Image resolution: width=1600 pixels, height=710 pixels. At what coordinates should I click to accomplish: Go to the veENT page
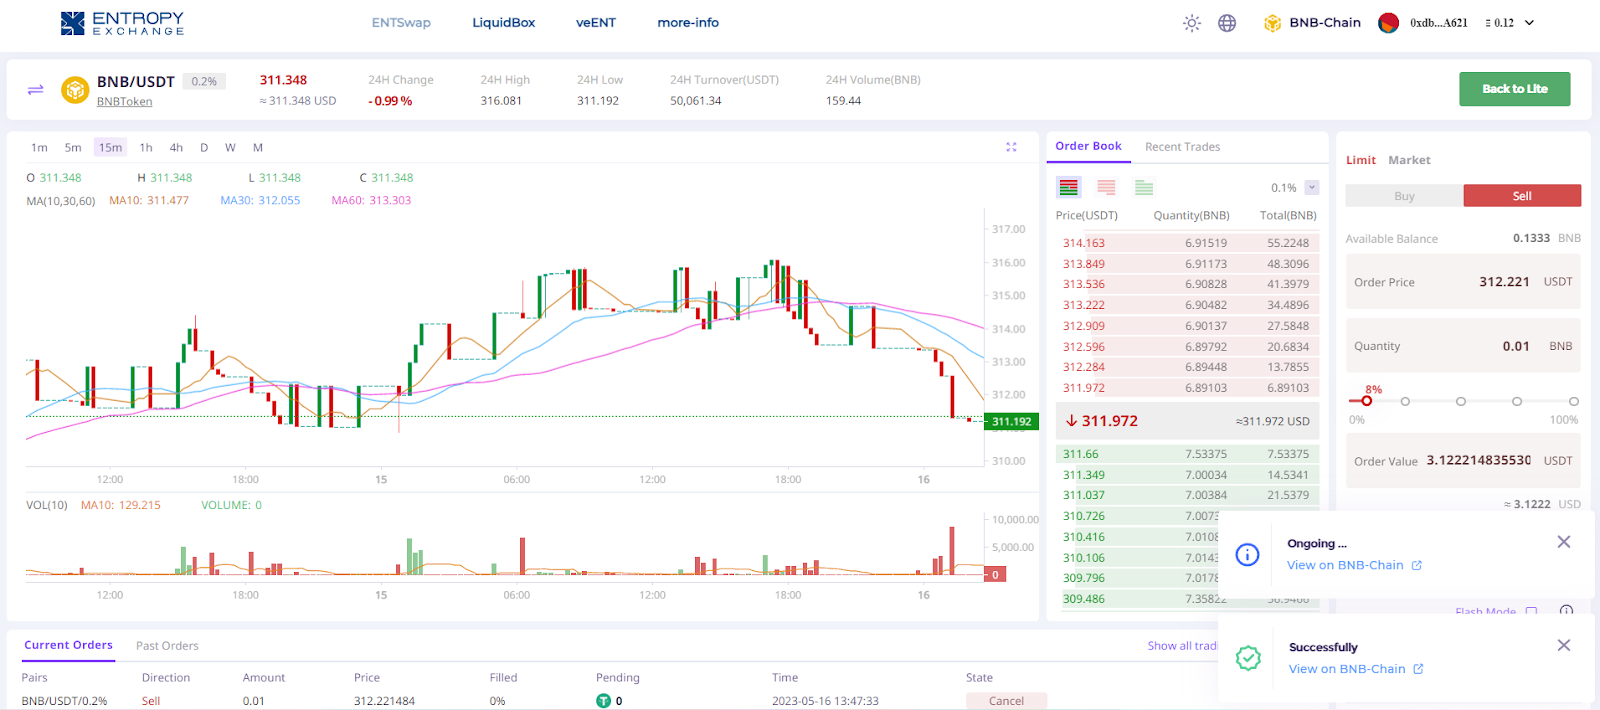pyautogui.click(x=596, y=23)
